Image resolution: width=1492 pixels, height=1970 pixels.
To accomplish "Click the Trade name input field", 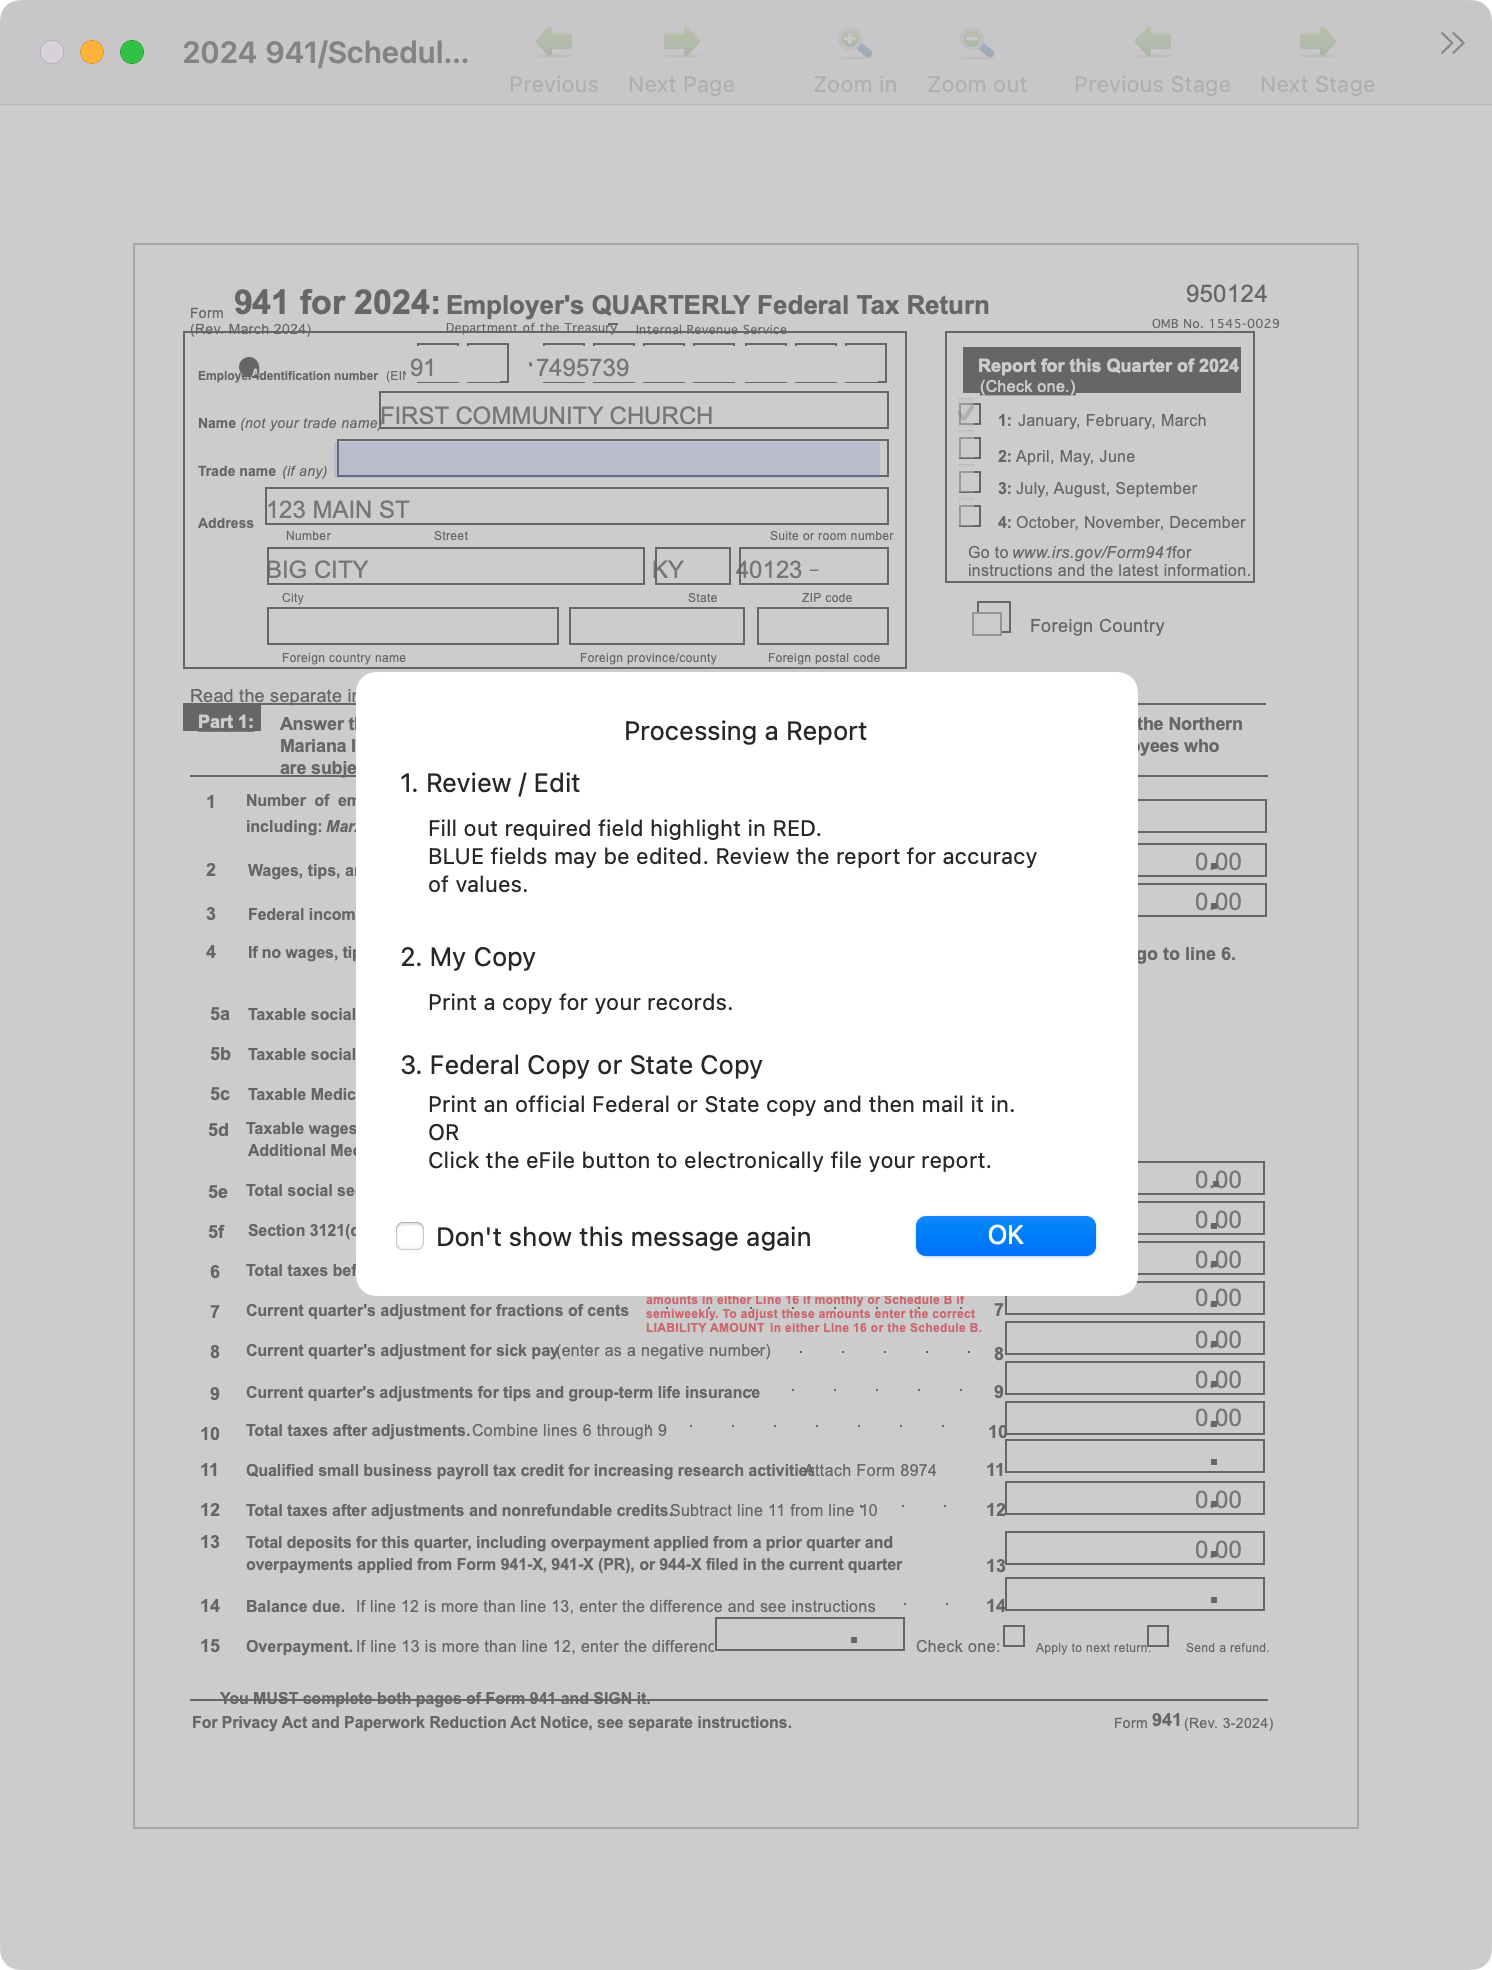I will click(612, 458).
